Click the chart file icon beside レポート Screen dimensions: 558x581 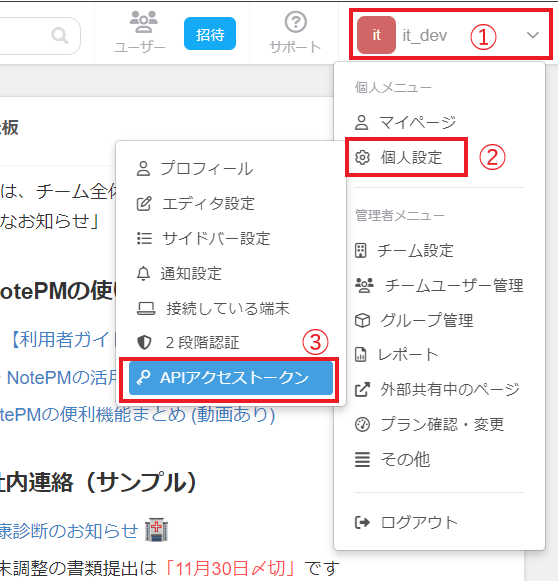(x=361, y=355)
